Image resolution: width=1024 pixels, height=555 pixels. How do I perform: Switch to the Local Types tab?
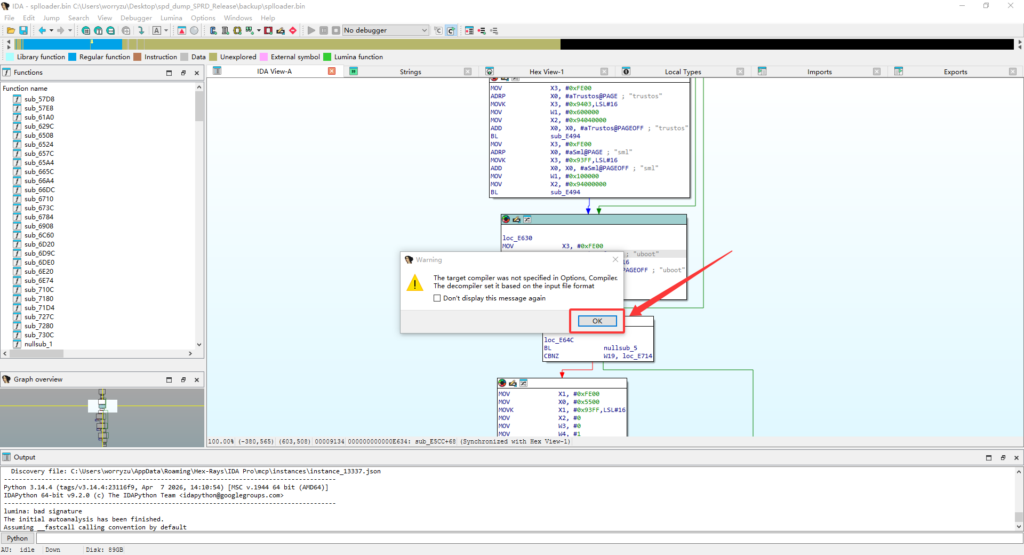682,72
